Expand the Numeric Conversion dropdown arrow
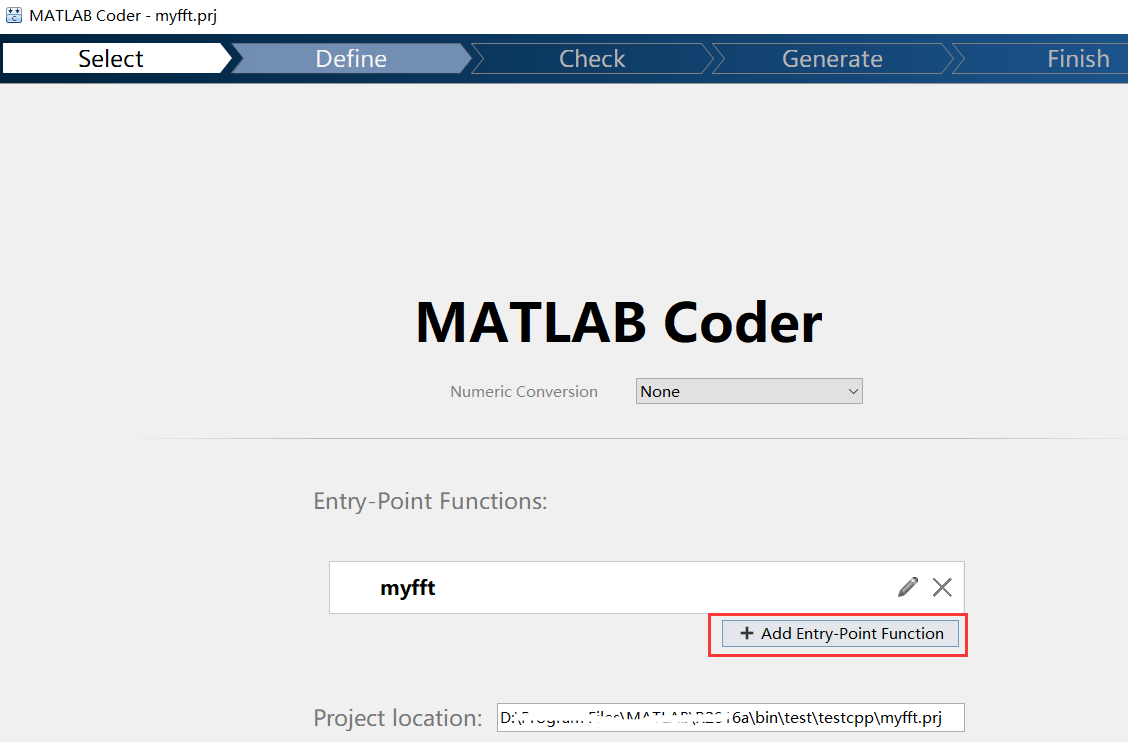 click(853, 391)
